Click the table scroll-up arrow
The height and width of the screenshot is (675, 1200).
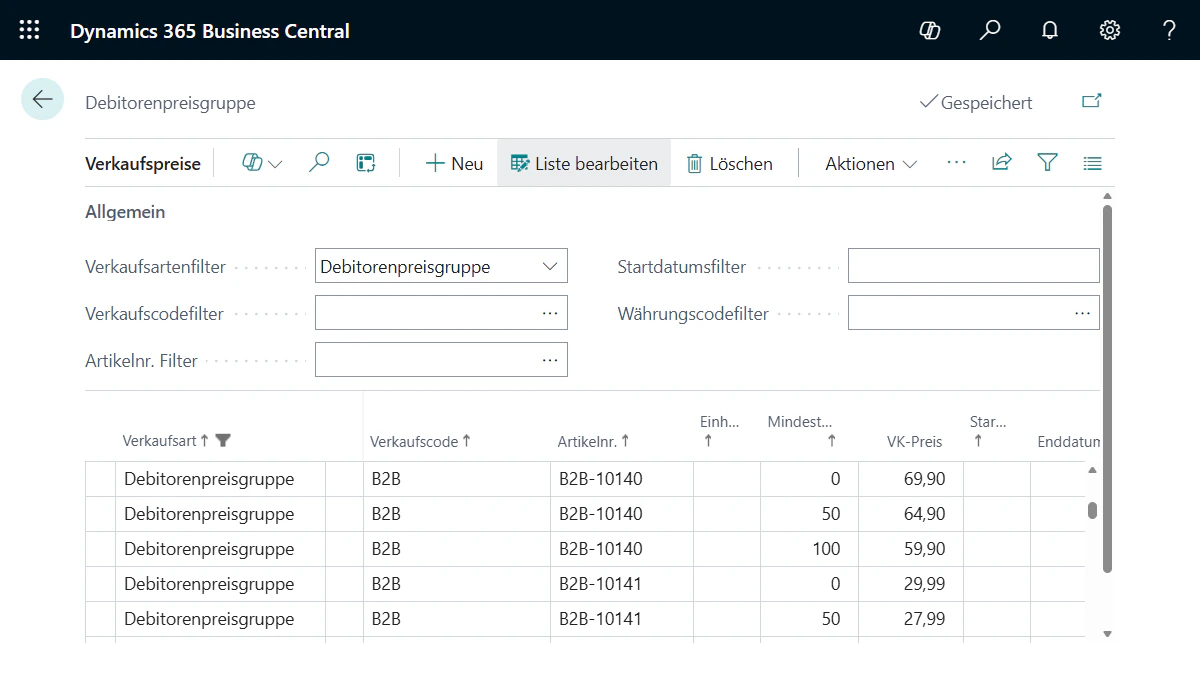pos(1092,470)
